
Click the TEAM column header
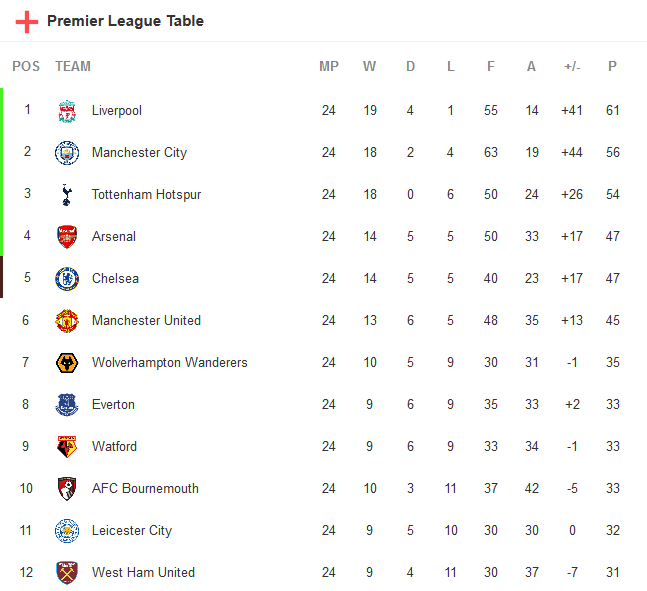tap(73, 67)
